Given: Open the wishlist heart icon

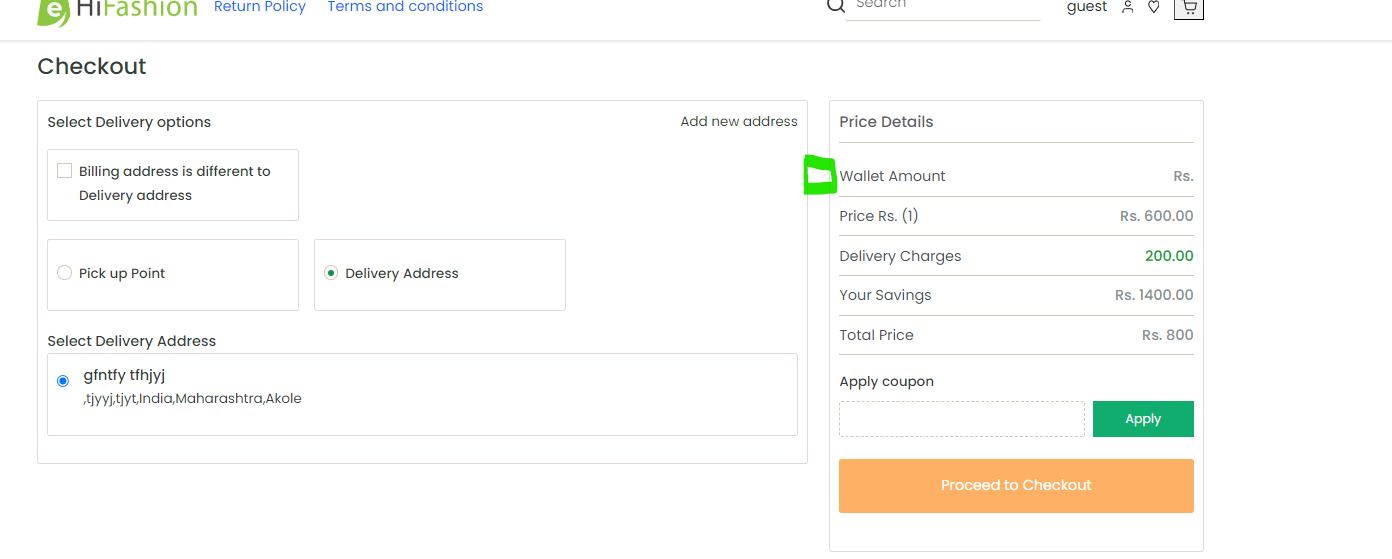Looking at the screenshot, I should coord(1154,7).
